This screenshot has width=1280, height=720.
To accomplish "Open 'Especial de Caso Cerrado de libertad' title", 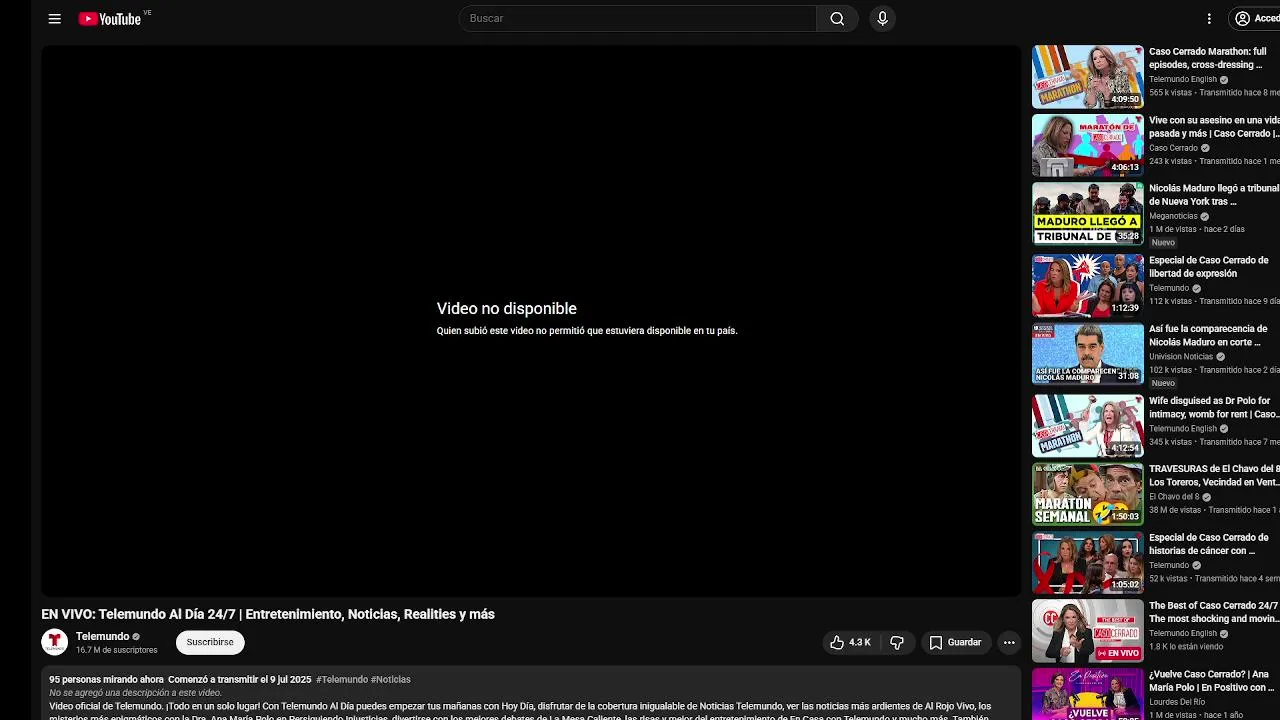I will (x=1209, y=267).
